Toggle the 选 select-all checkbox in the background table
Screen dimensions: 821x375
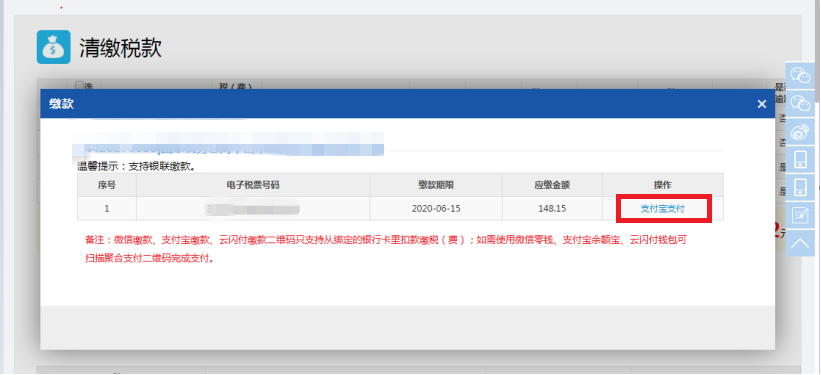point(79,85)
